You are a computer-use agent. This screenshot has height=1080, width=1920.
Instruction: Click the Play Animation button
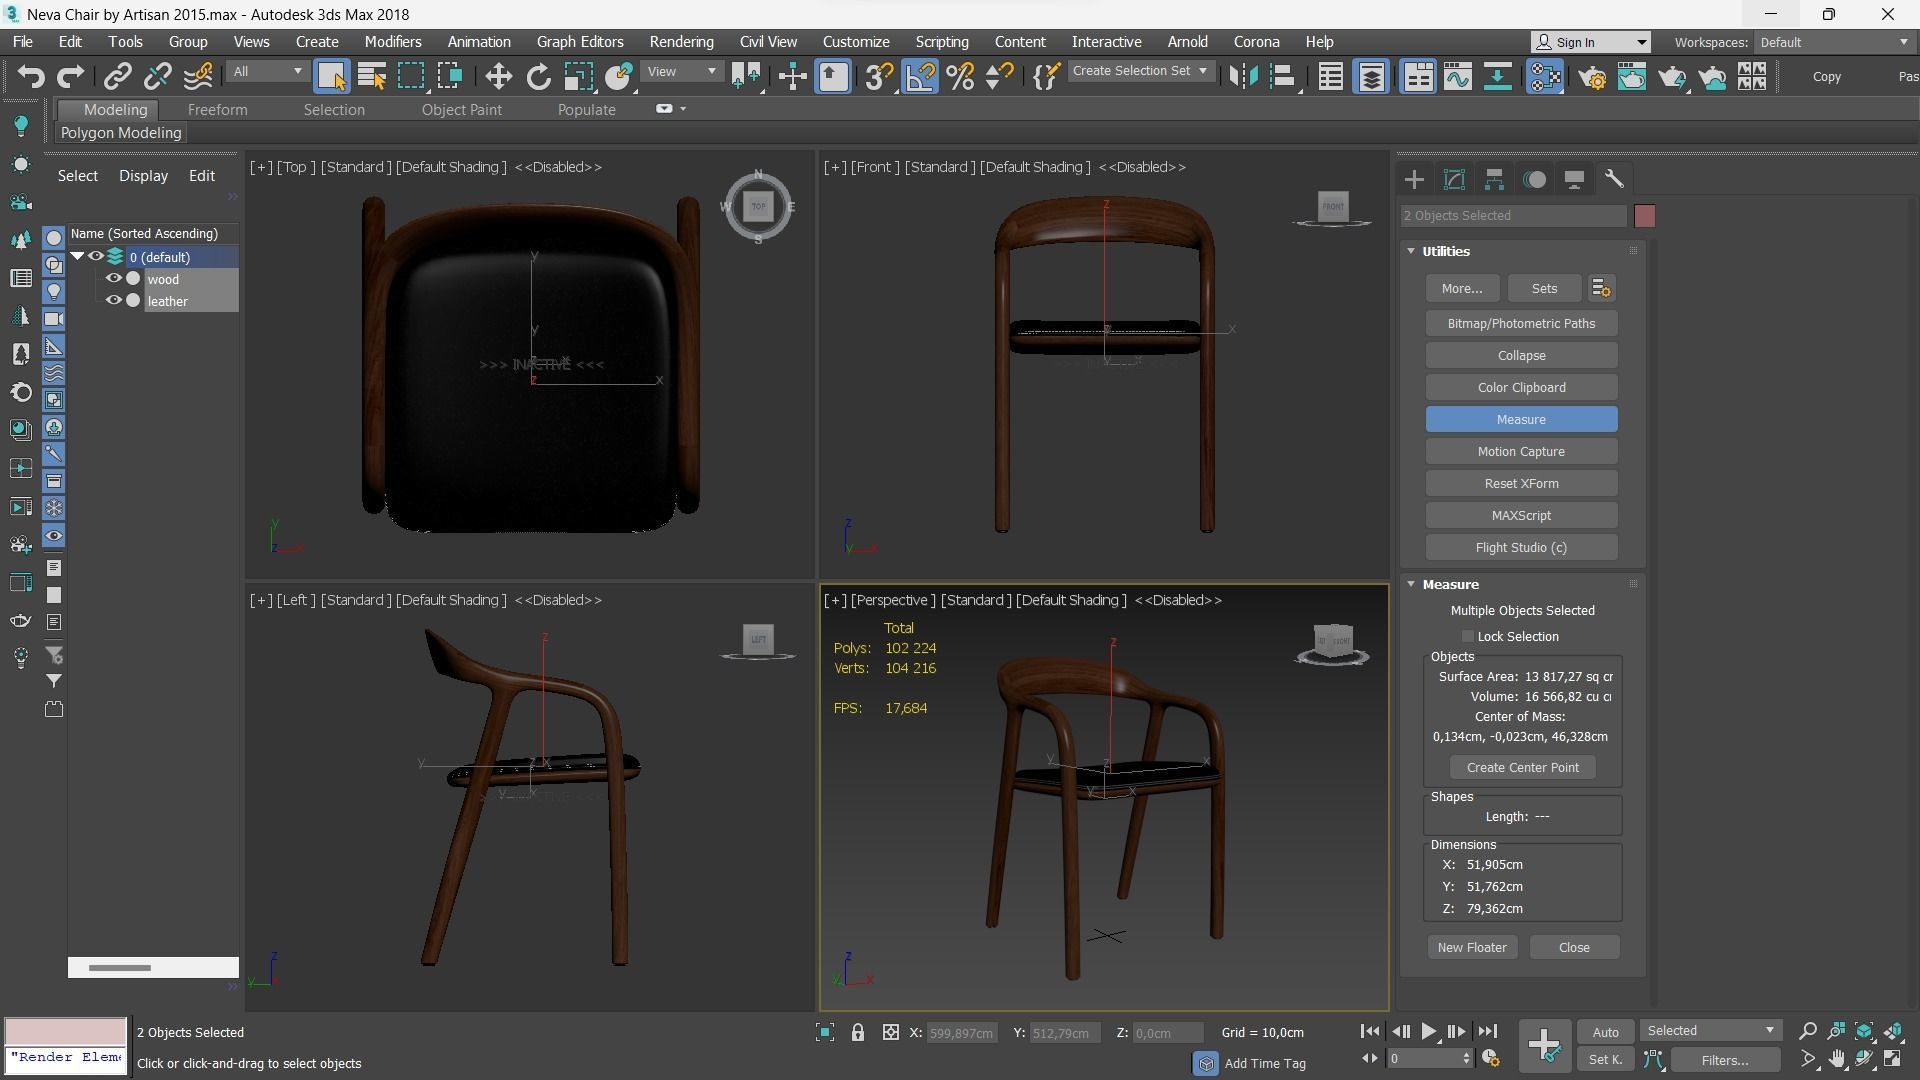pyautogui.click(x=1428, y=1031)
